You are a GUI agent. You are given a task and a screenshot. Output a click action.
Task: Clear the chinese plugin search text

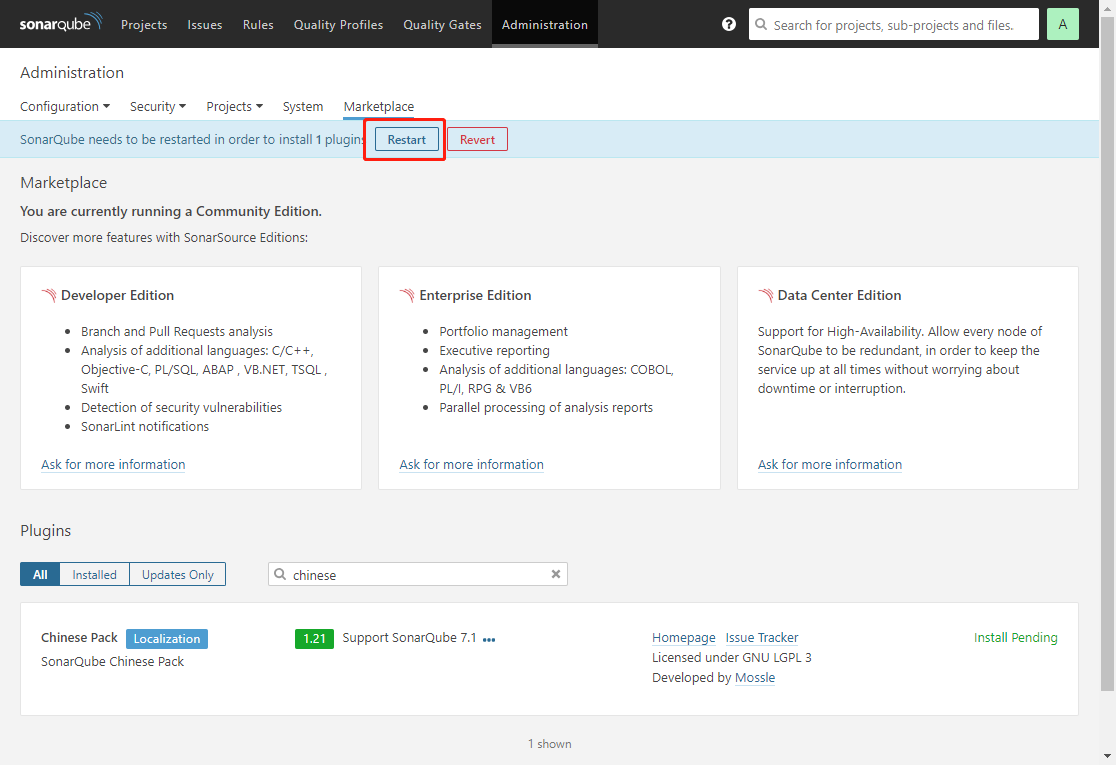click(556, 574)
